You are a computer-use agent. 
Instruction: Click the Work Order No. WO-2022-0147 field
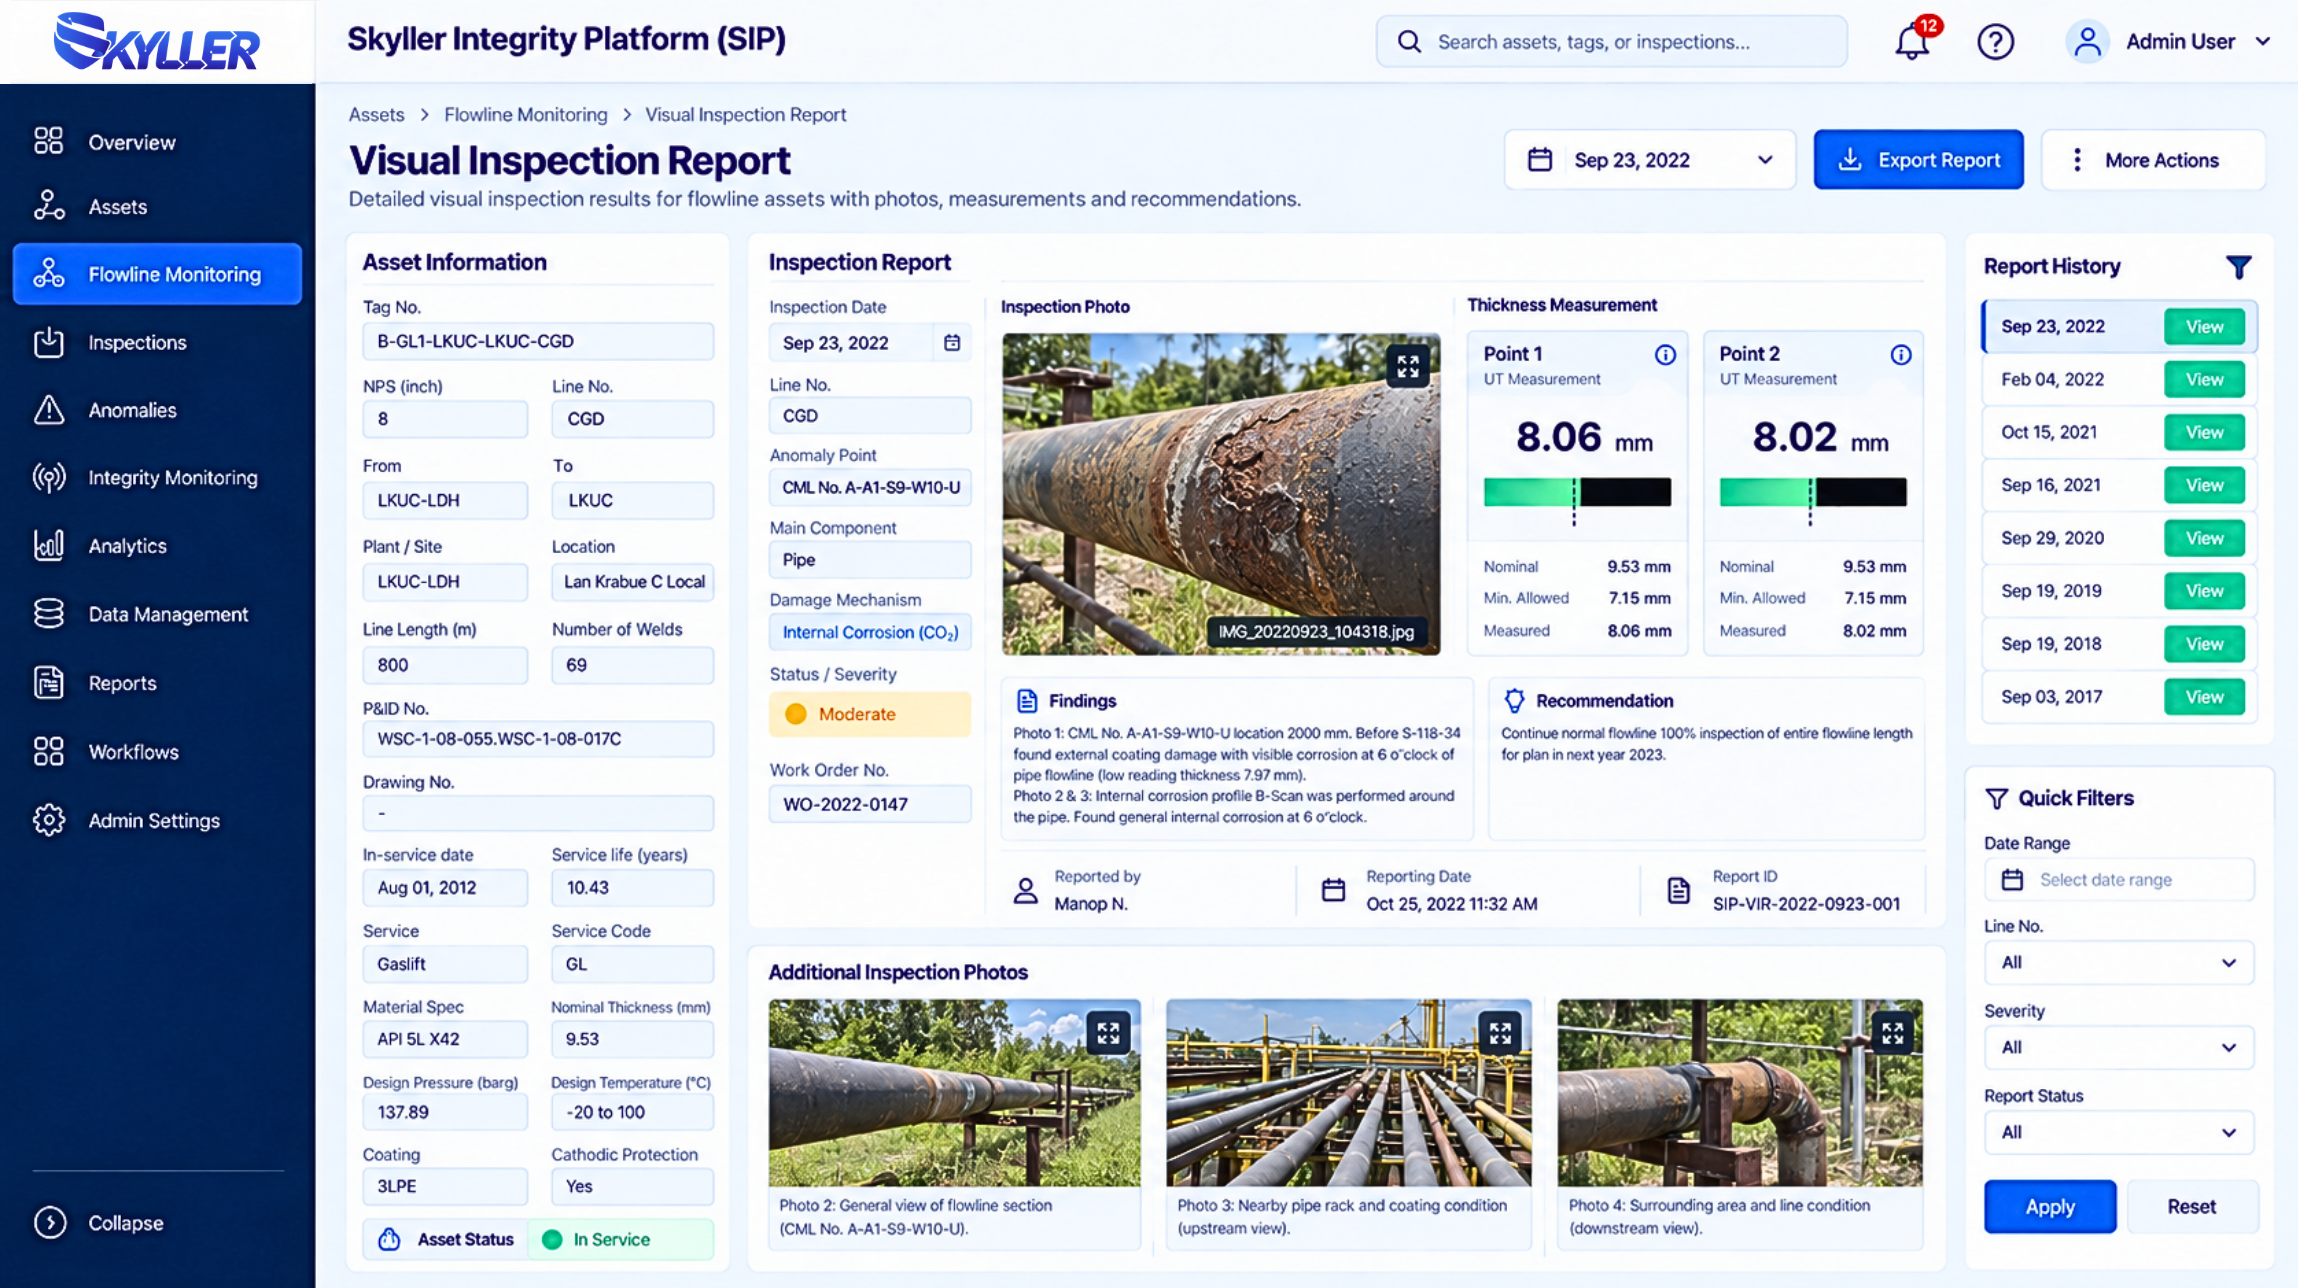click(x=870, y=804)
